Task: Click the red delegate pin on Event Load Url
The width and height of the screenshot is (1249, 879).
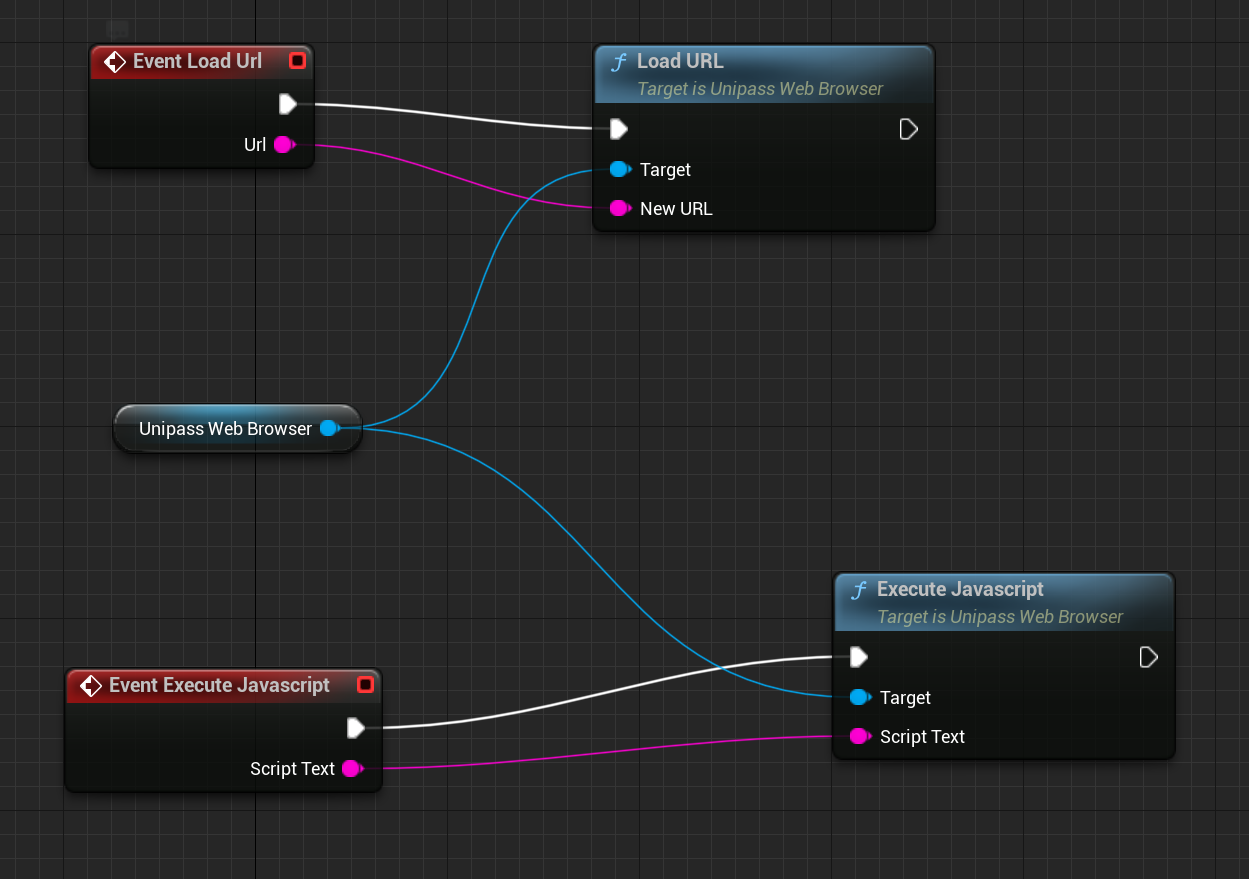Action: [297, 61]
